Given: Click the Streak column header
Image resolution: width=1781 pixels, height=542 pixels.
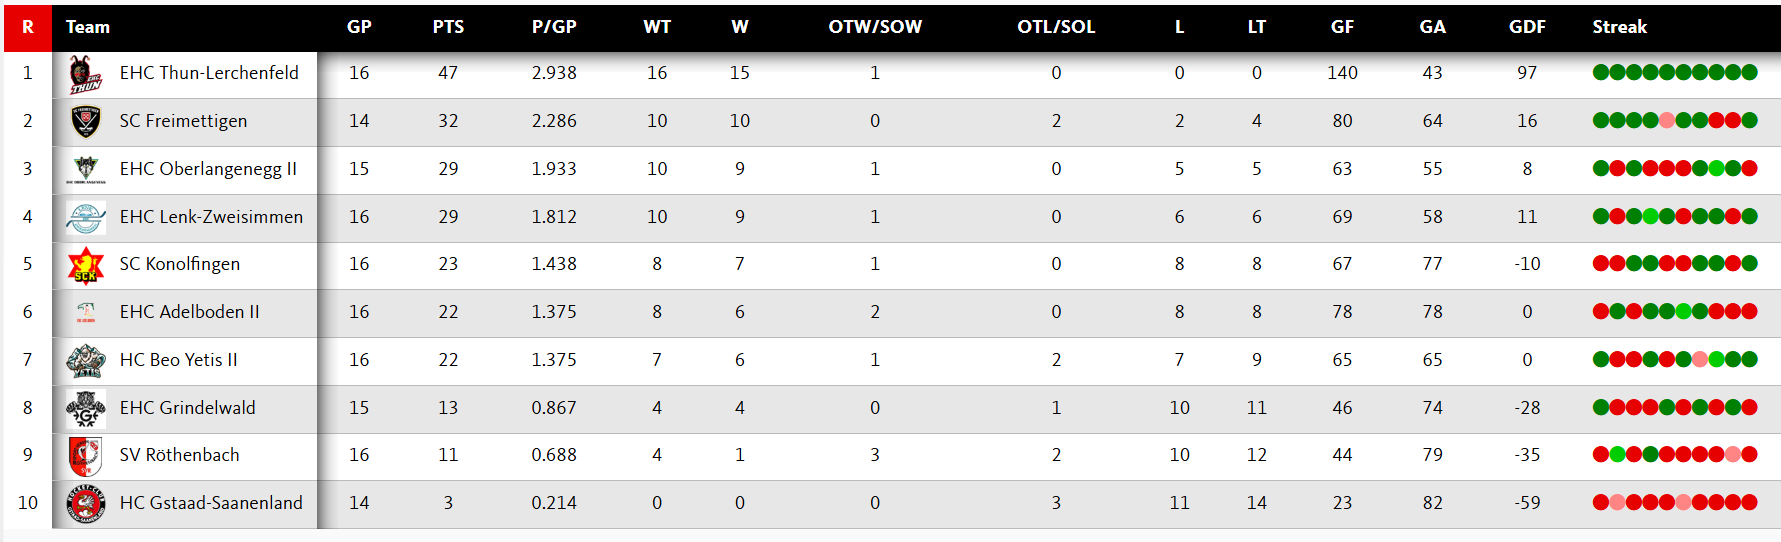Looking at the screenshot, I should click(1619, 27).
